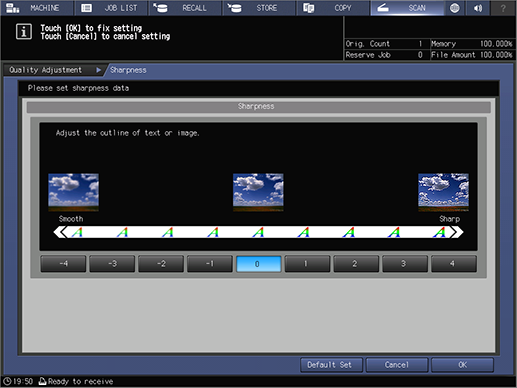Go to the STORE tab
The height and width of the screenshot is (388, 517).
[x=259, y=8]
